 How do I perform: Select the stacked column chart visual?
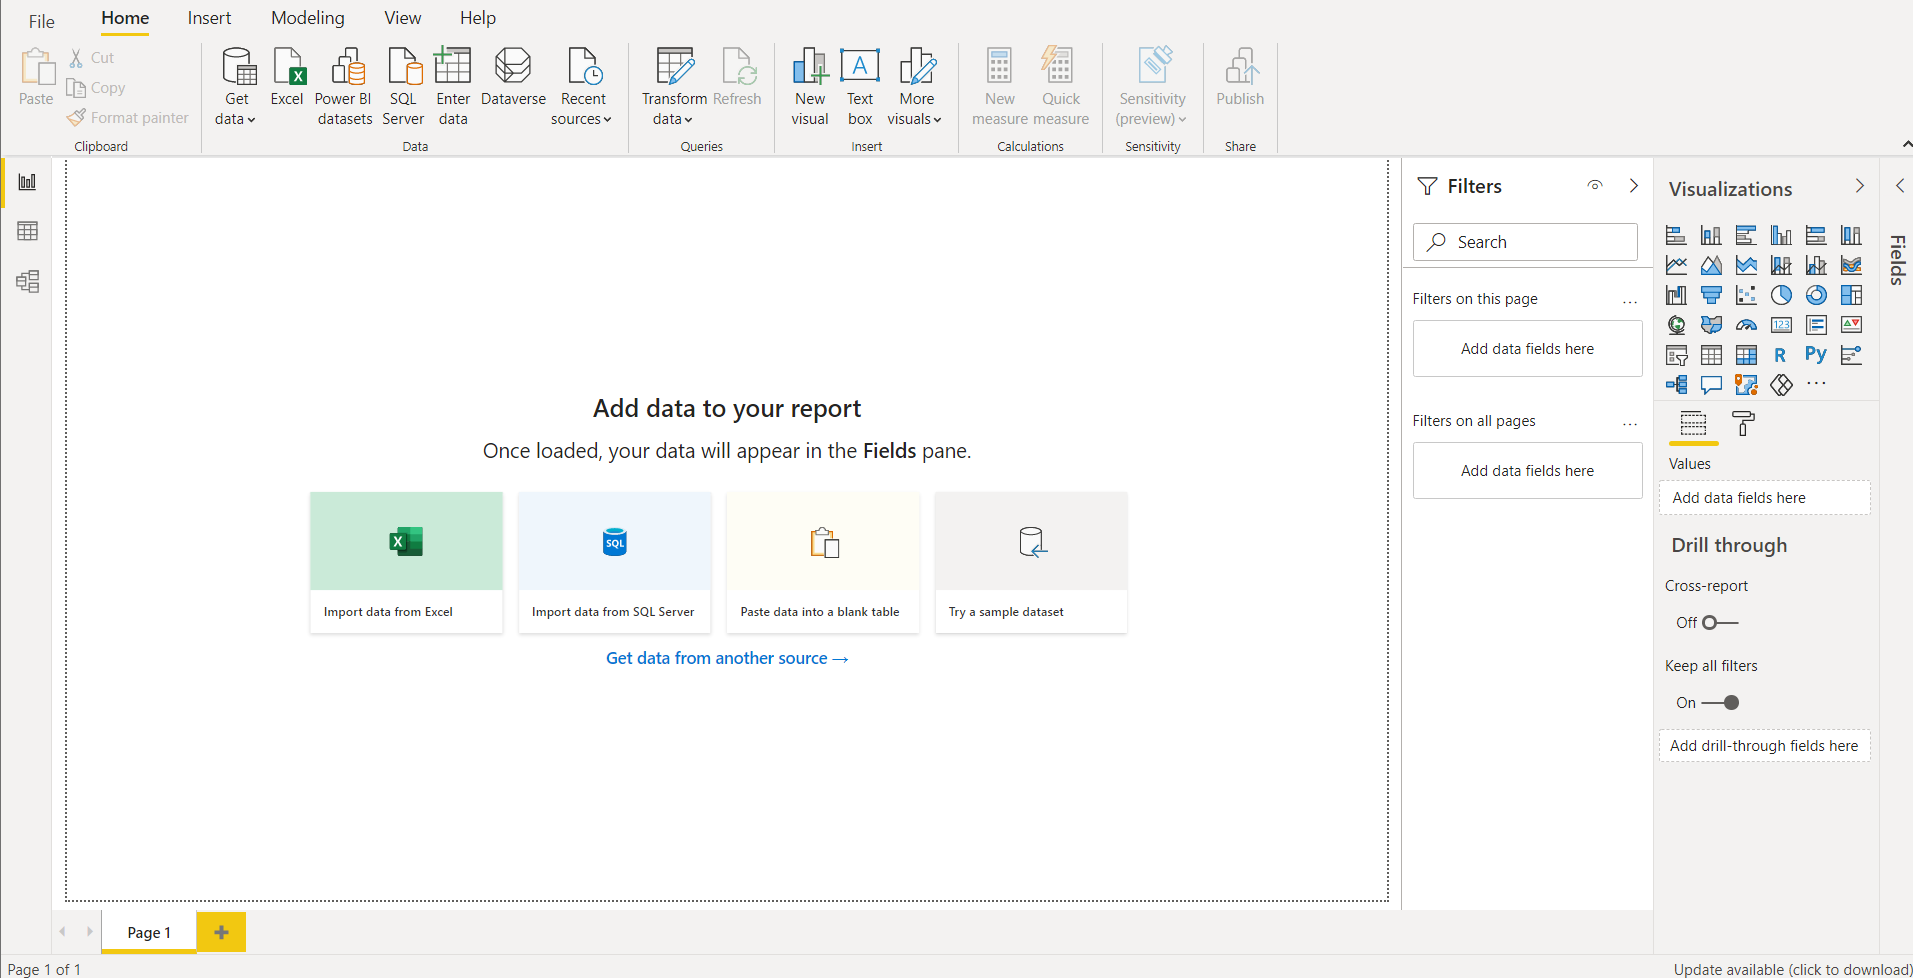coord(1711,236)
